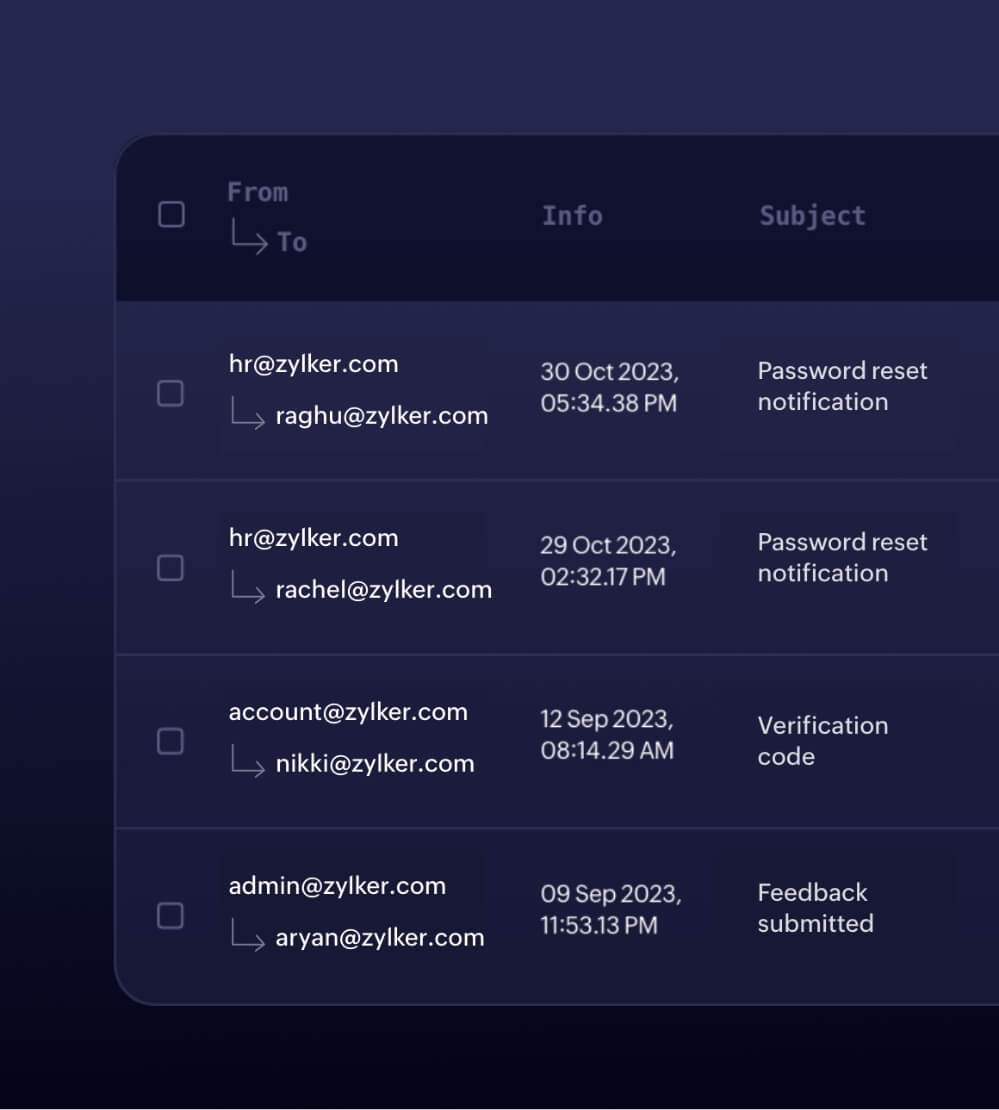Open recipient raghu@zylker.com
999x1110 pixels.
click(x=381, y=416)
